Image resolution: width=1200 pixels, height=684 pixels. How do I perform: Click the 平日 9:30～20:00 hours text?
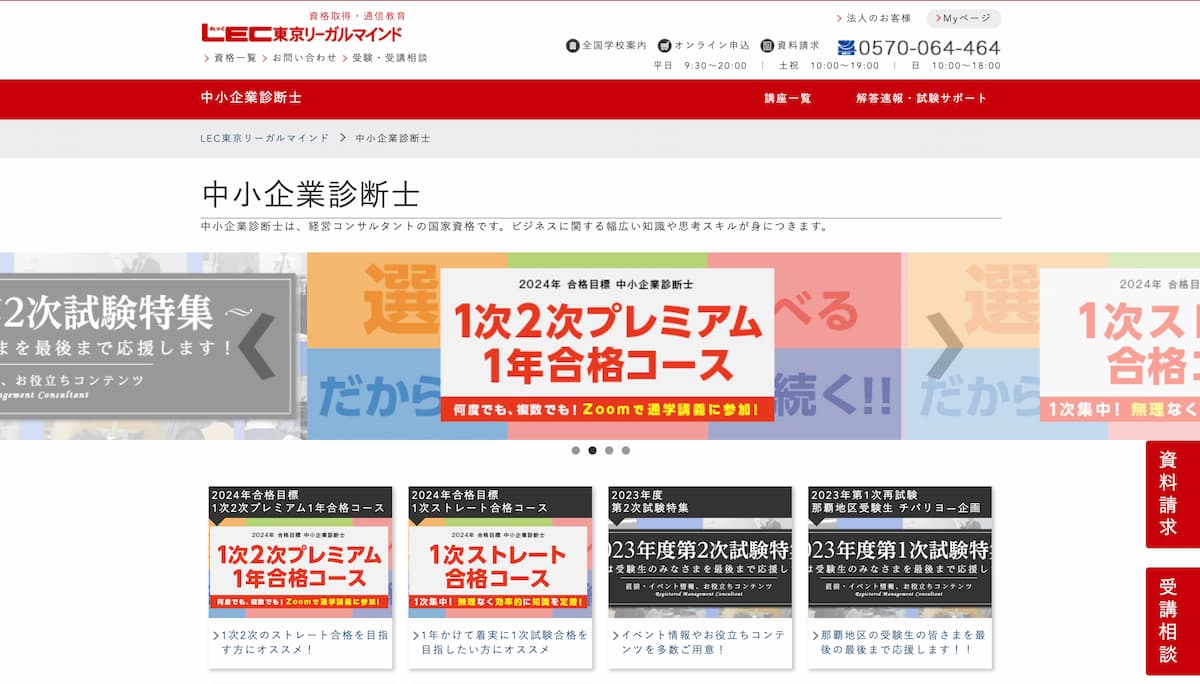700,66
